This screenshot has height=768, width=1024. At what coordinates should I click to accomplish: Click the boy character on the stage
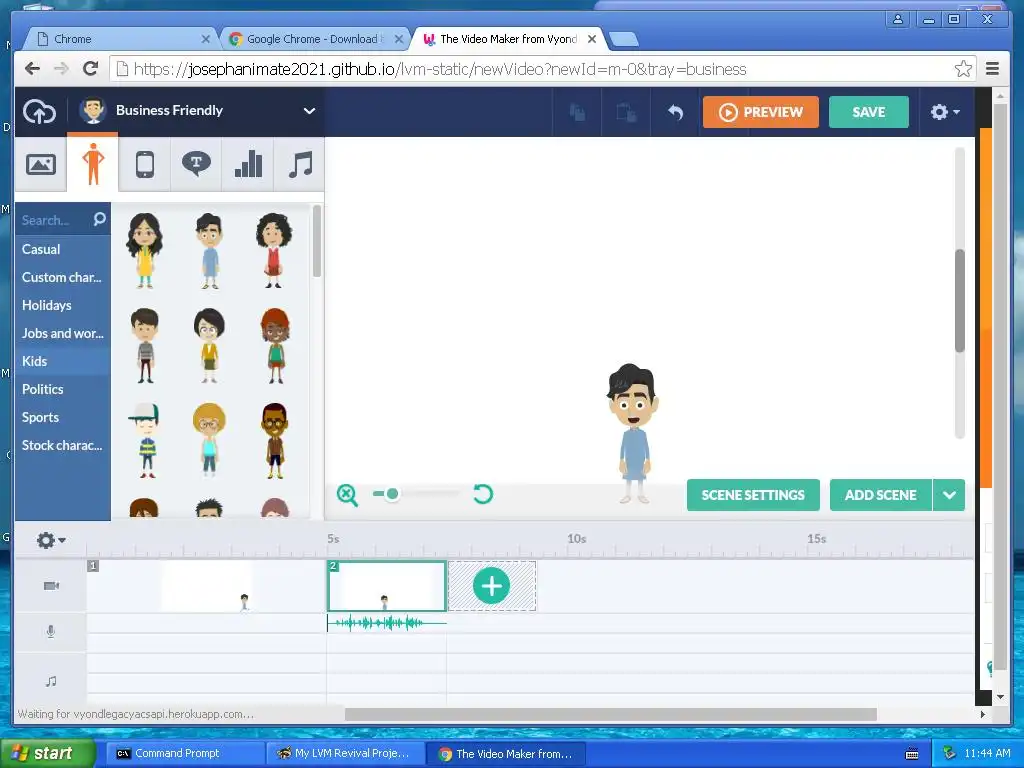click(632, 434)
